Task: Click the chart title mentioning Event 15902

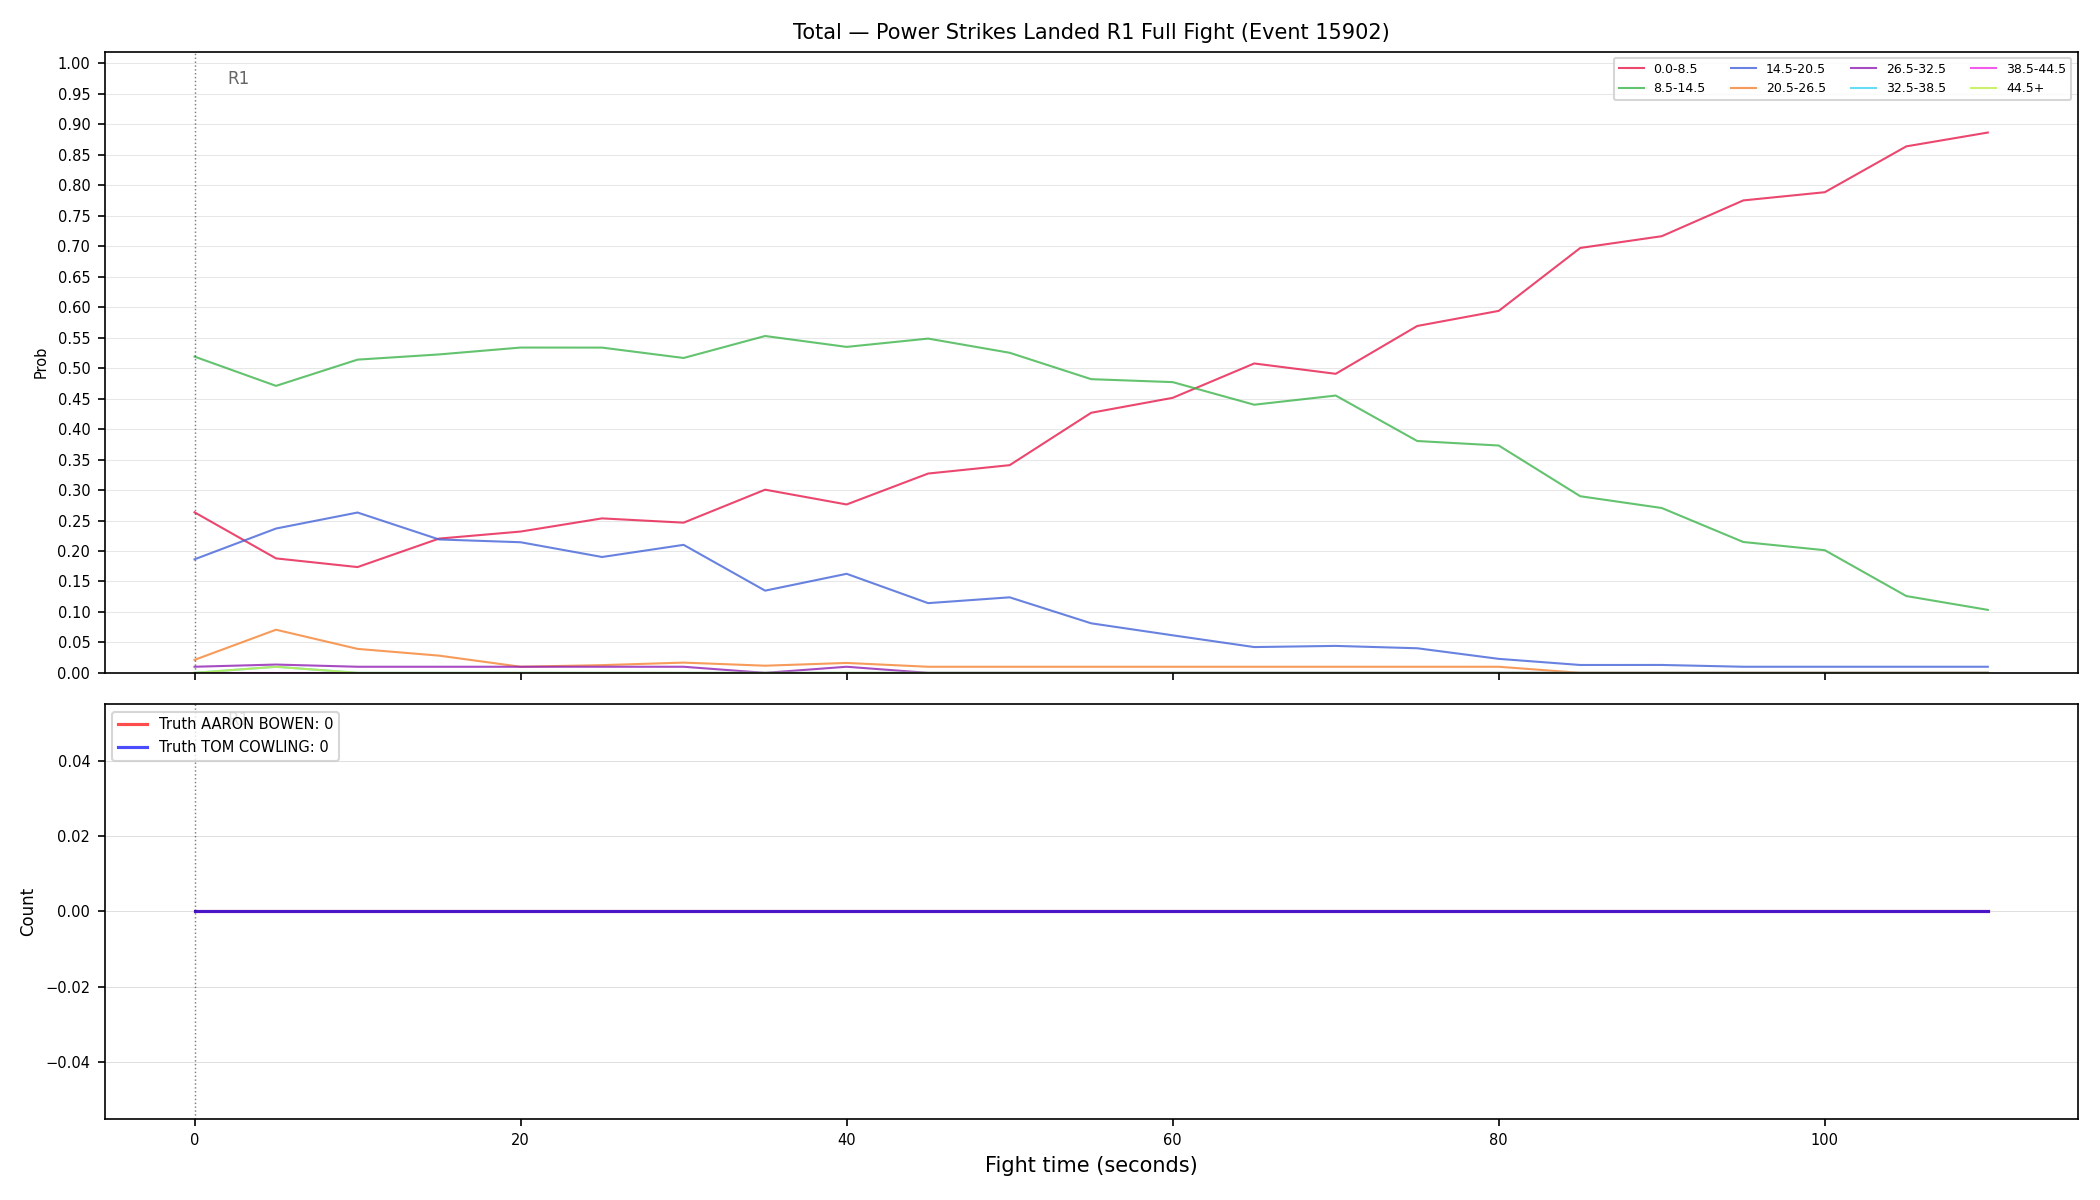Action: 1091,32
